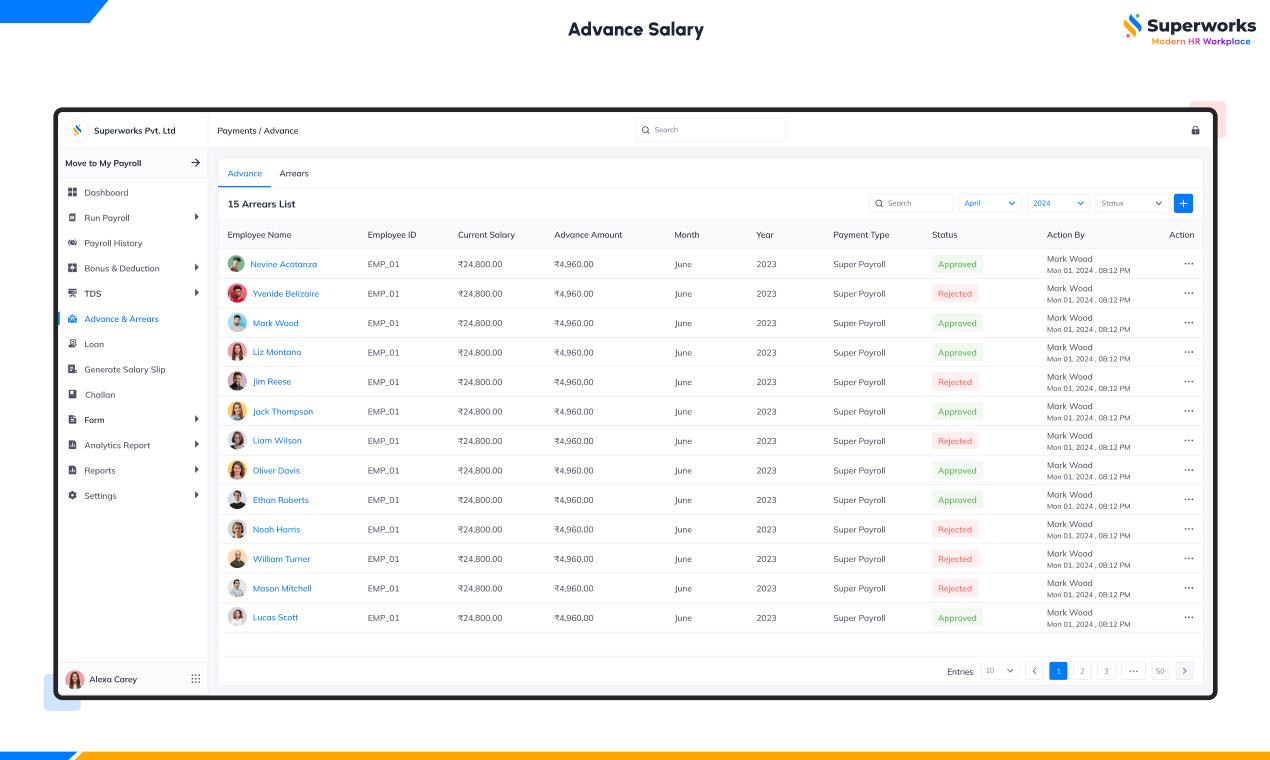This screenshot has width=1270, height=760.
Task: Open Mark Wood employee name link
Action: tap(275, 323)
